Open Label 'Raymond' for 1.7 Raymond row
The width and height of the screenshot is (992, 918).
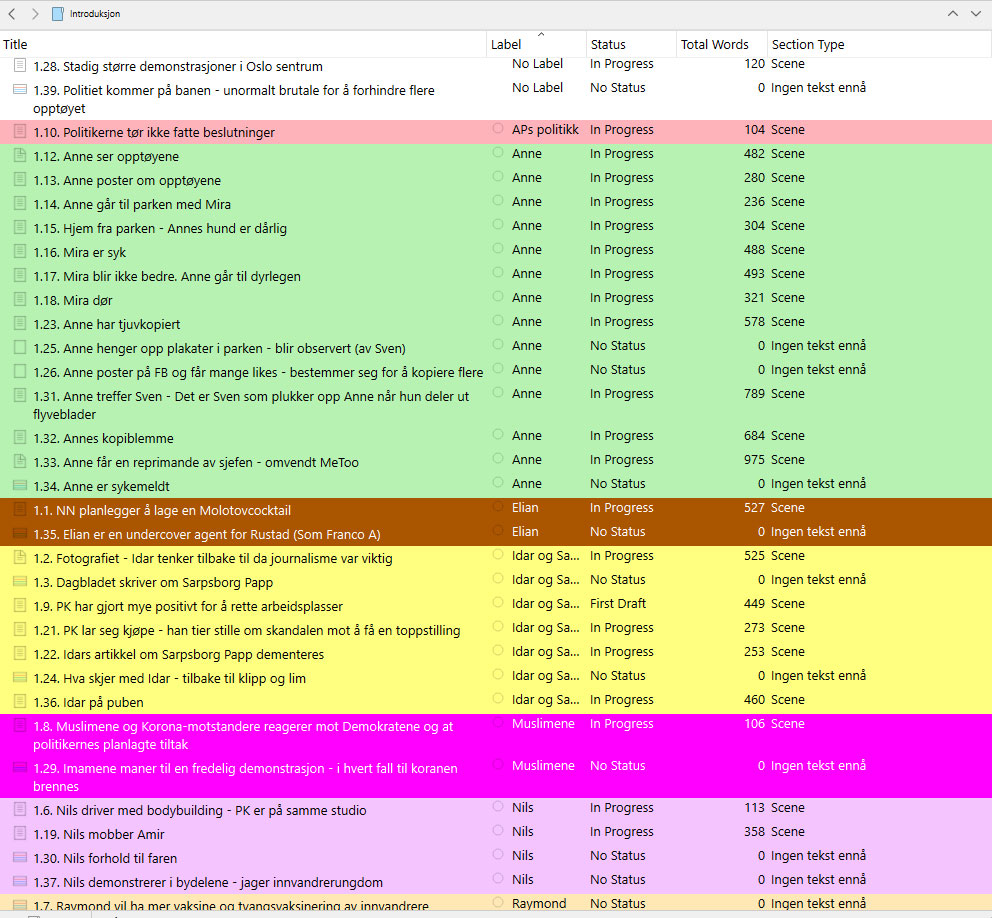point(539,903)
